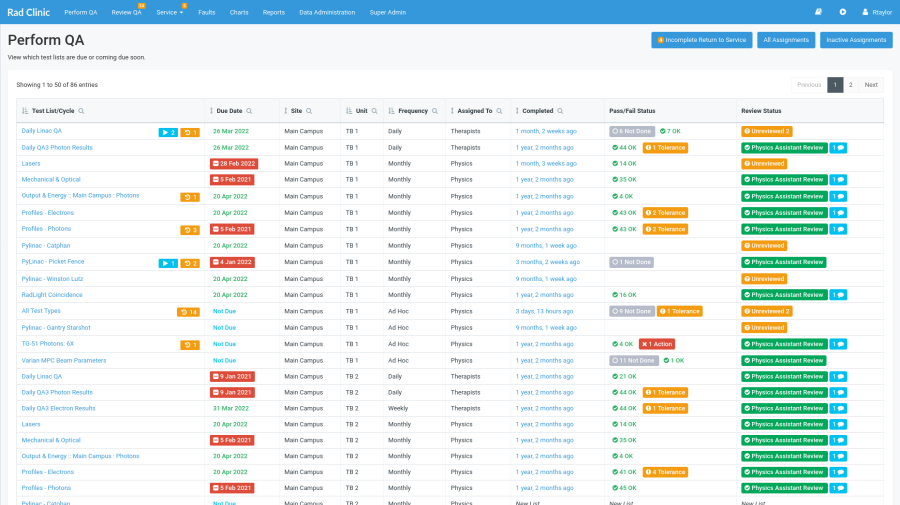
Task: Click the Next pagination button
Action: pyautogui.click(x=871, y=85)
